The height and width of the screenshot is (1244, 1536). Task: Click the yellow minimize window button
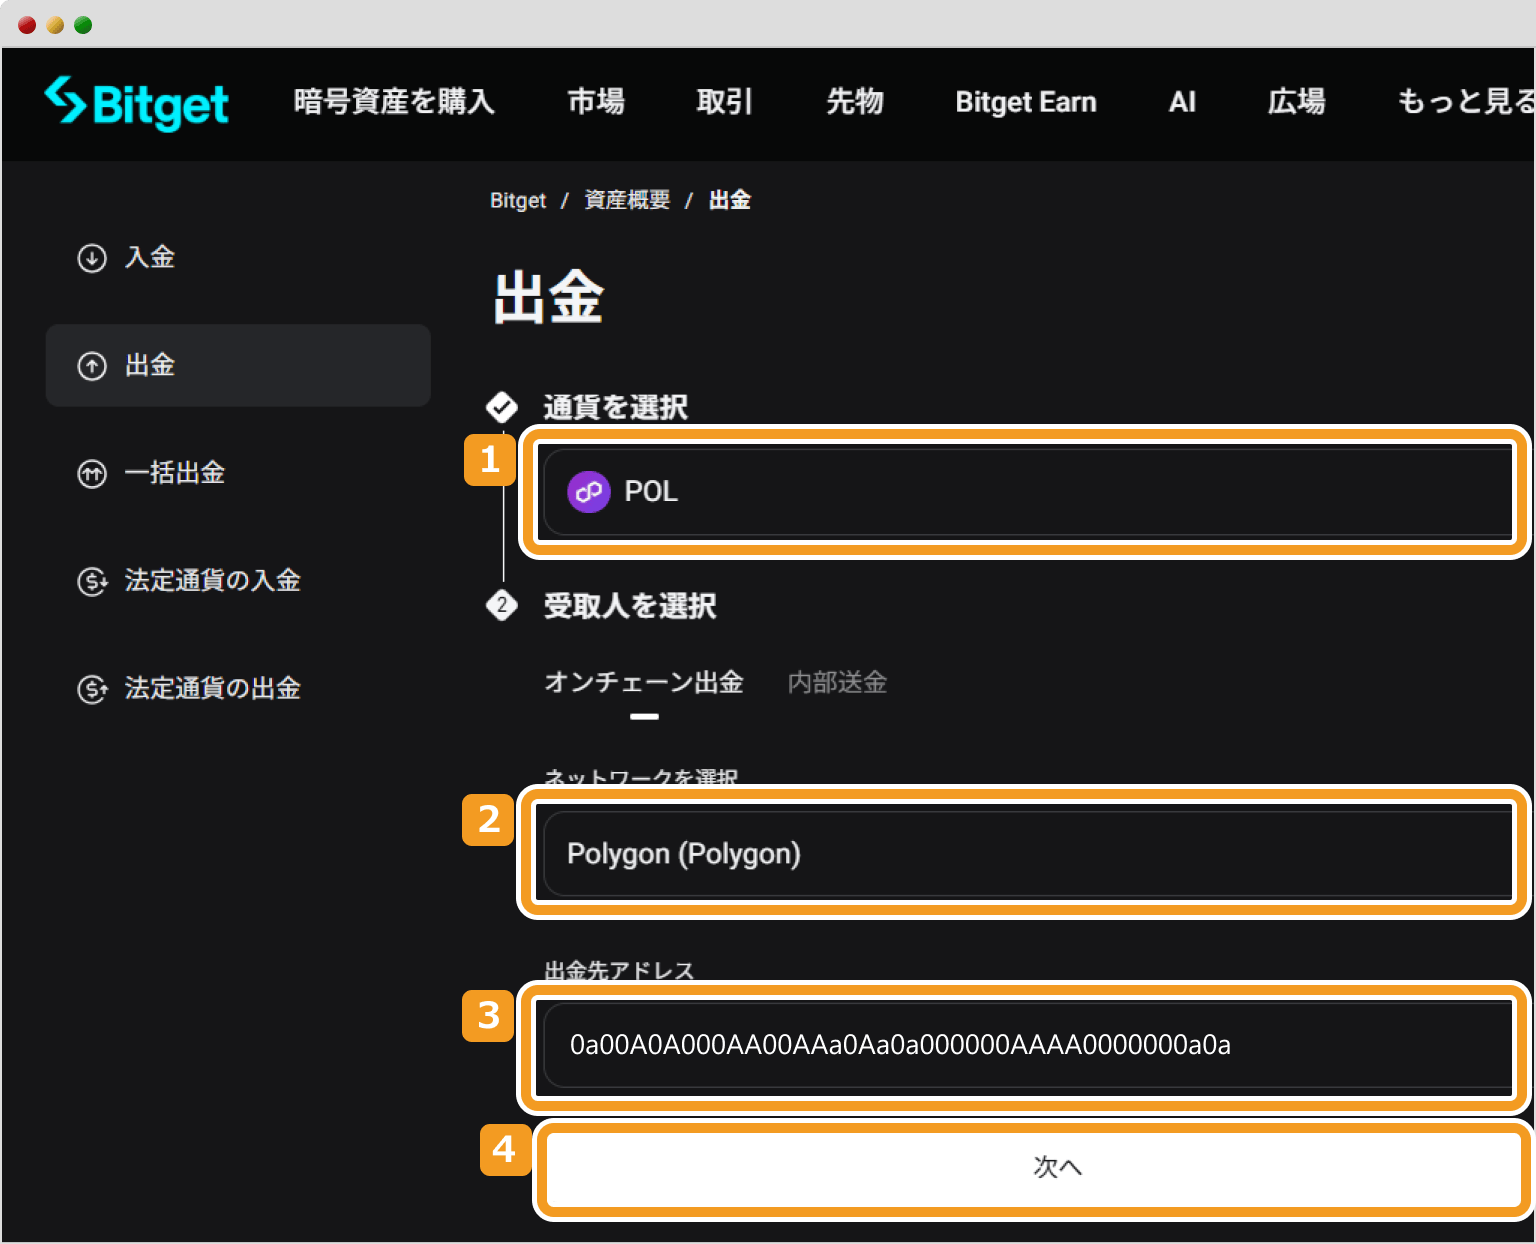55,25
